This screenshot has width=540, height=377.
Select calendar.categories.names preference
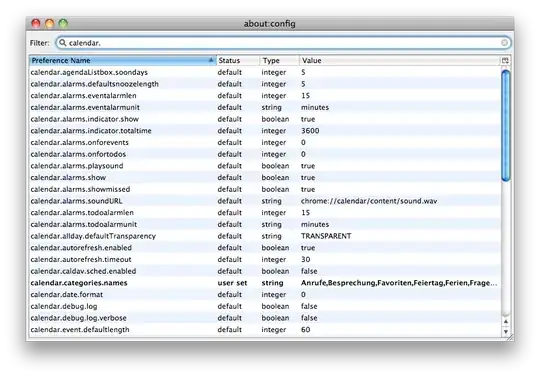[265, 283]
